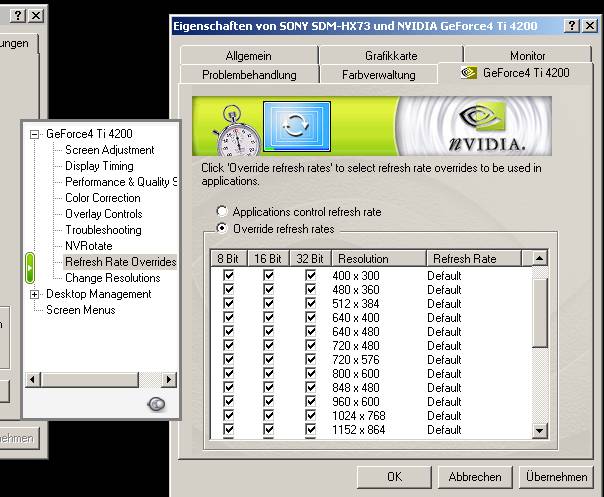Click the 16 Bit column header
Screen dimensions: 604x497
[x=268, y=258]
